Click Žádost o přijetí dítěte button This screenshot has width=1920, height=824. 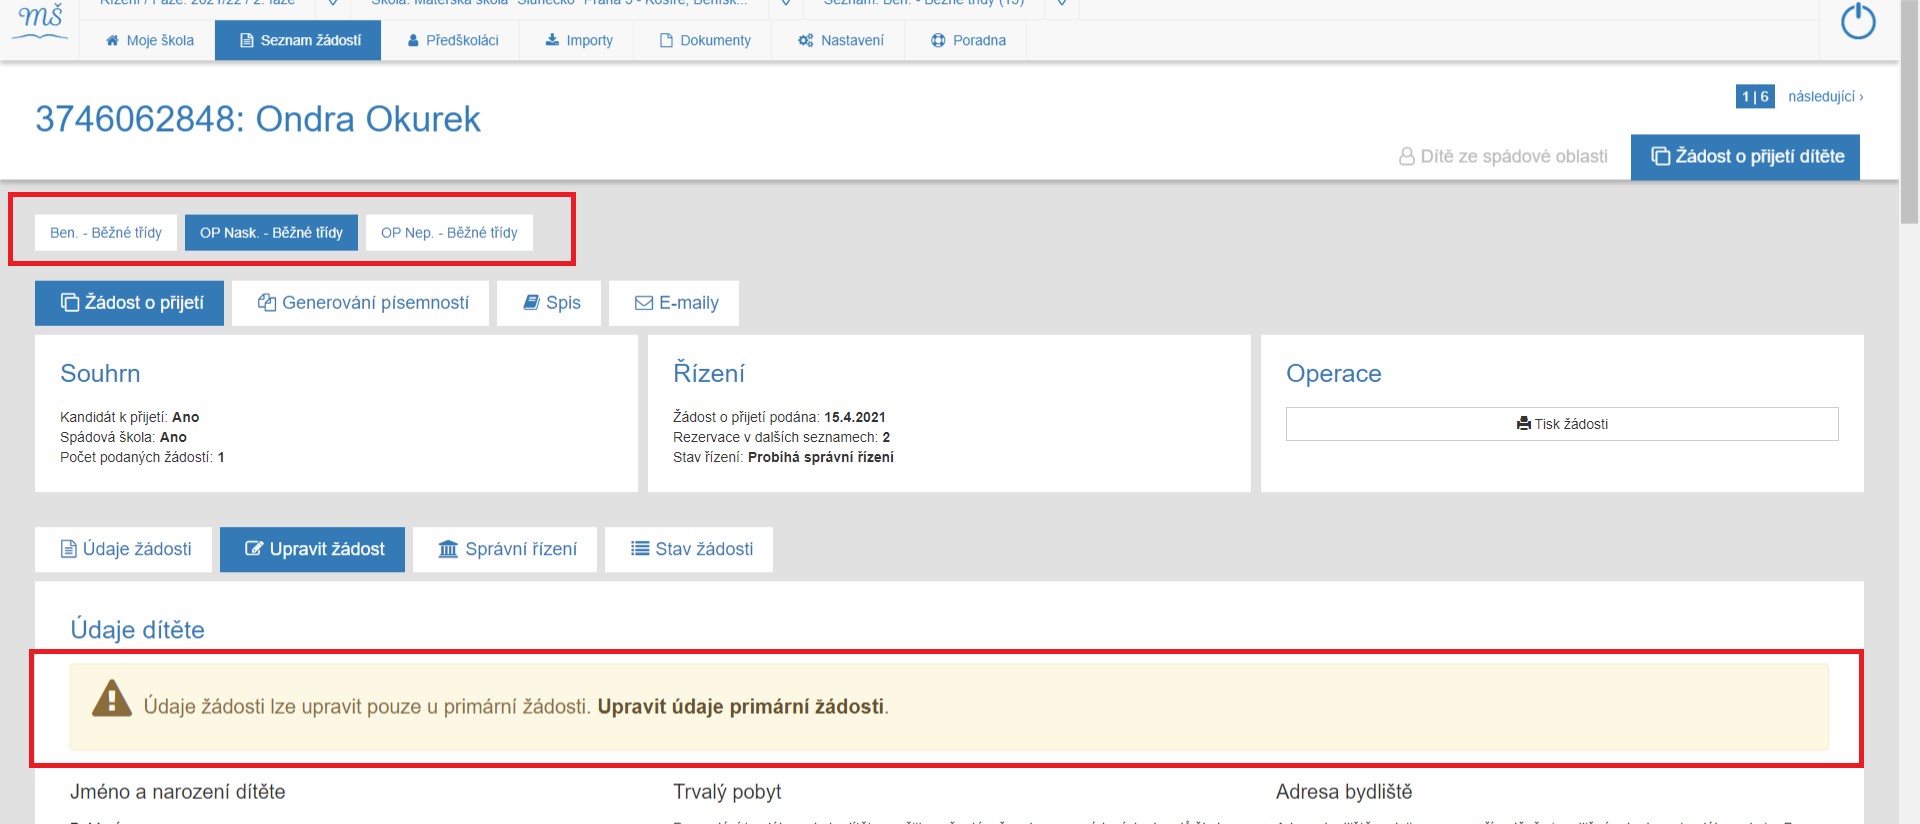click(x=1745, y=157)
